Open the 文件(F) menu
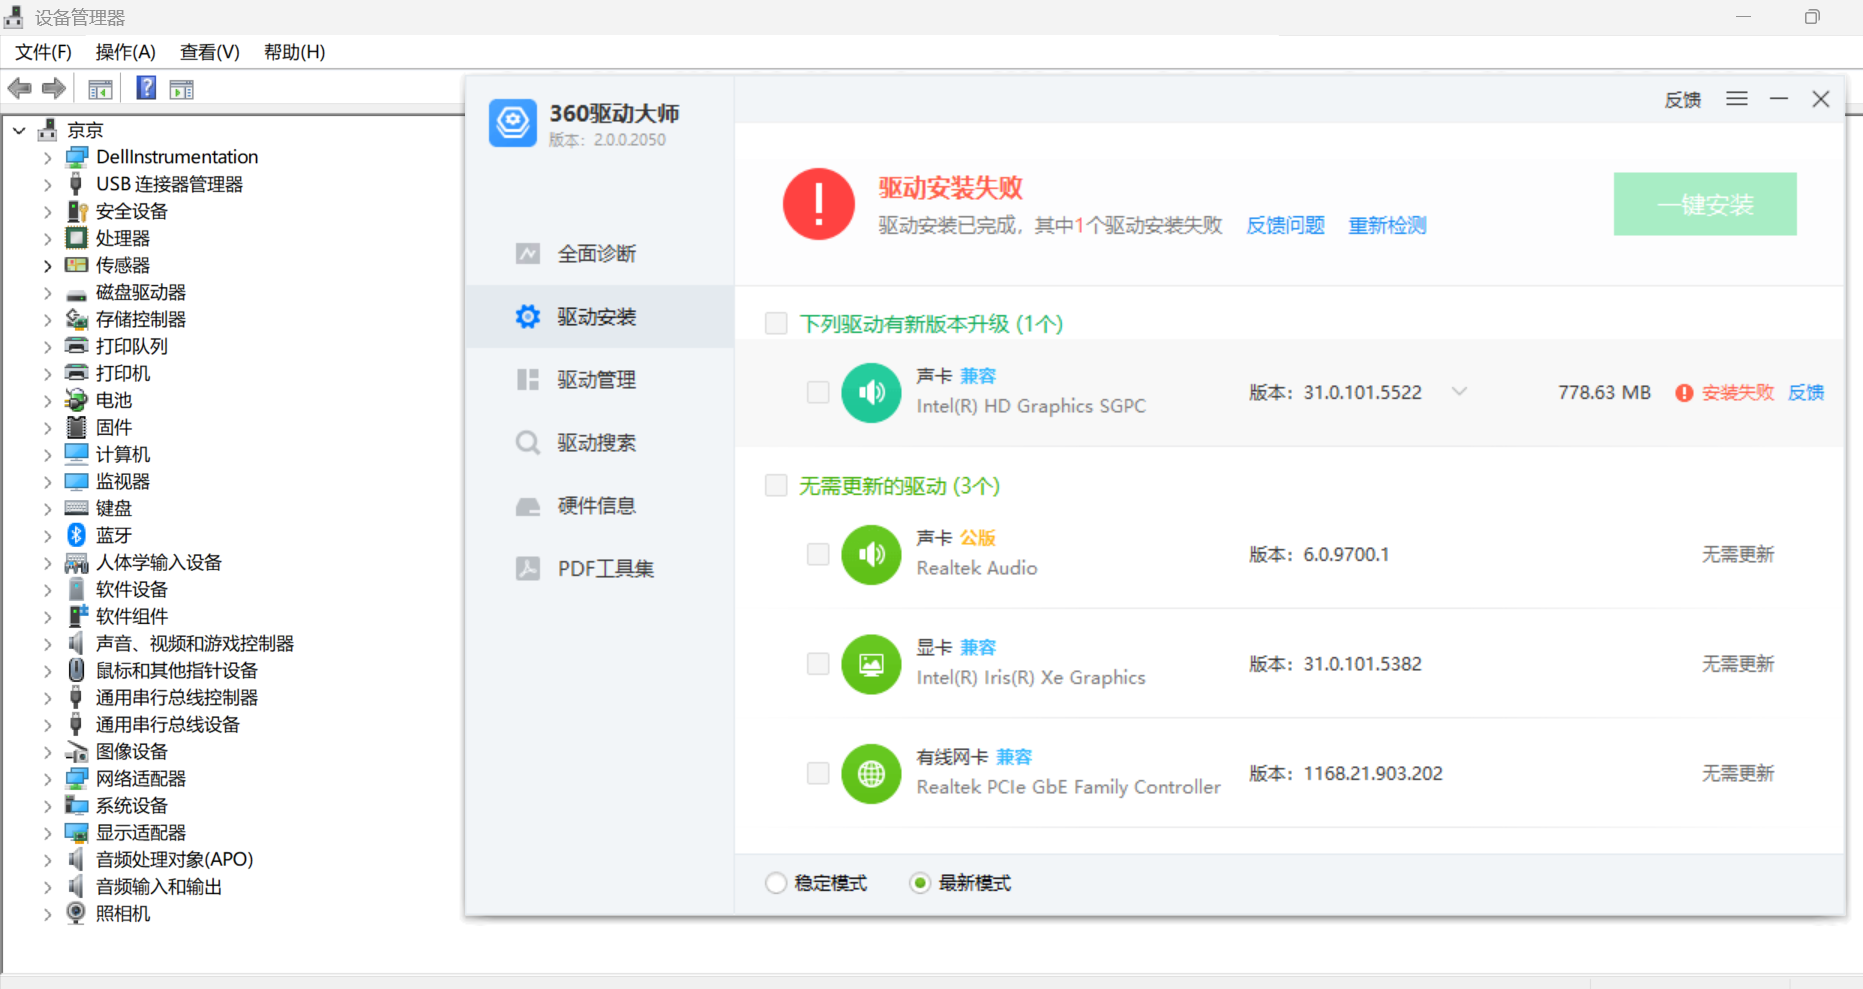 (x=43, y=52)
